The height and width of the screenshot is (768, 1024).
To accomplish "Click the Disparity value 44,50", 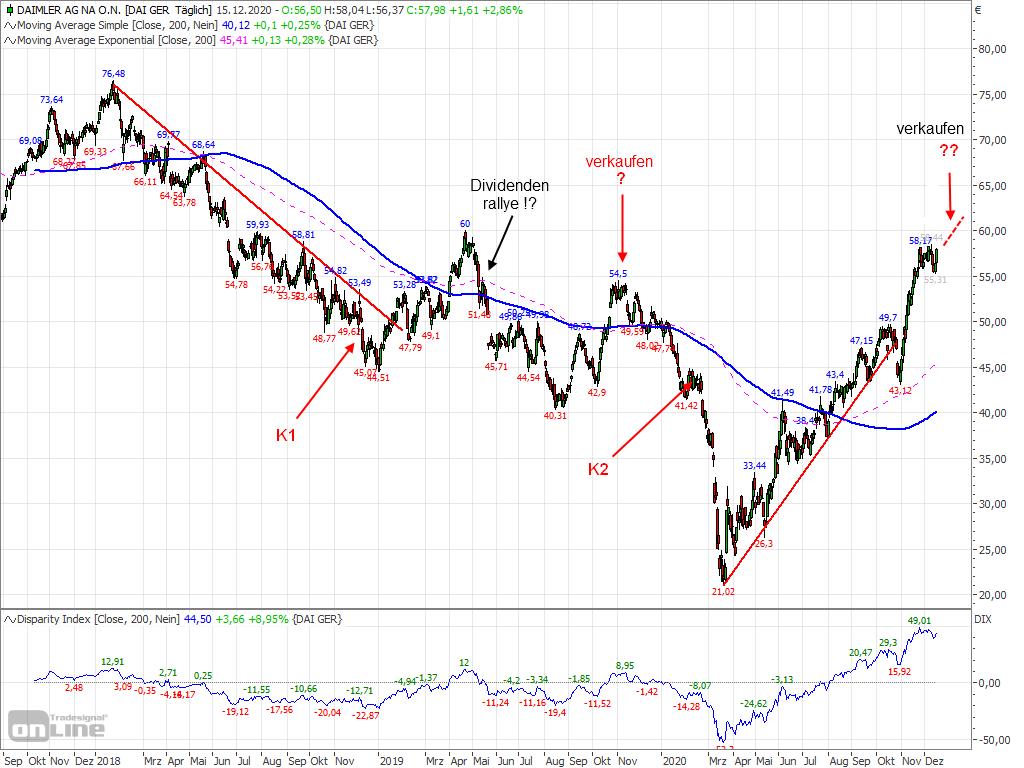I will pos(197,619).
